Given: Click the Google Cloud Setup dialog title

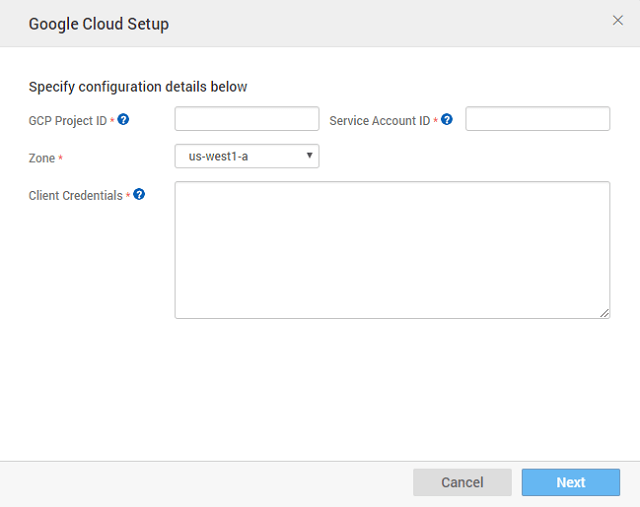Looking at the screenshot, I should [98, 24].
